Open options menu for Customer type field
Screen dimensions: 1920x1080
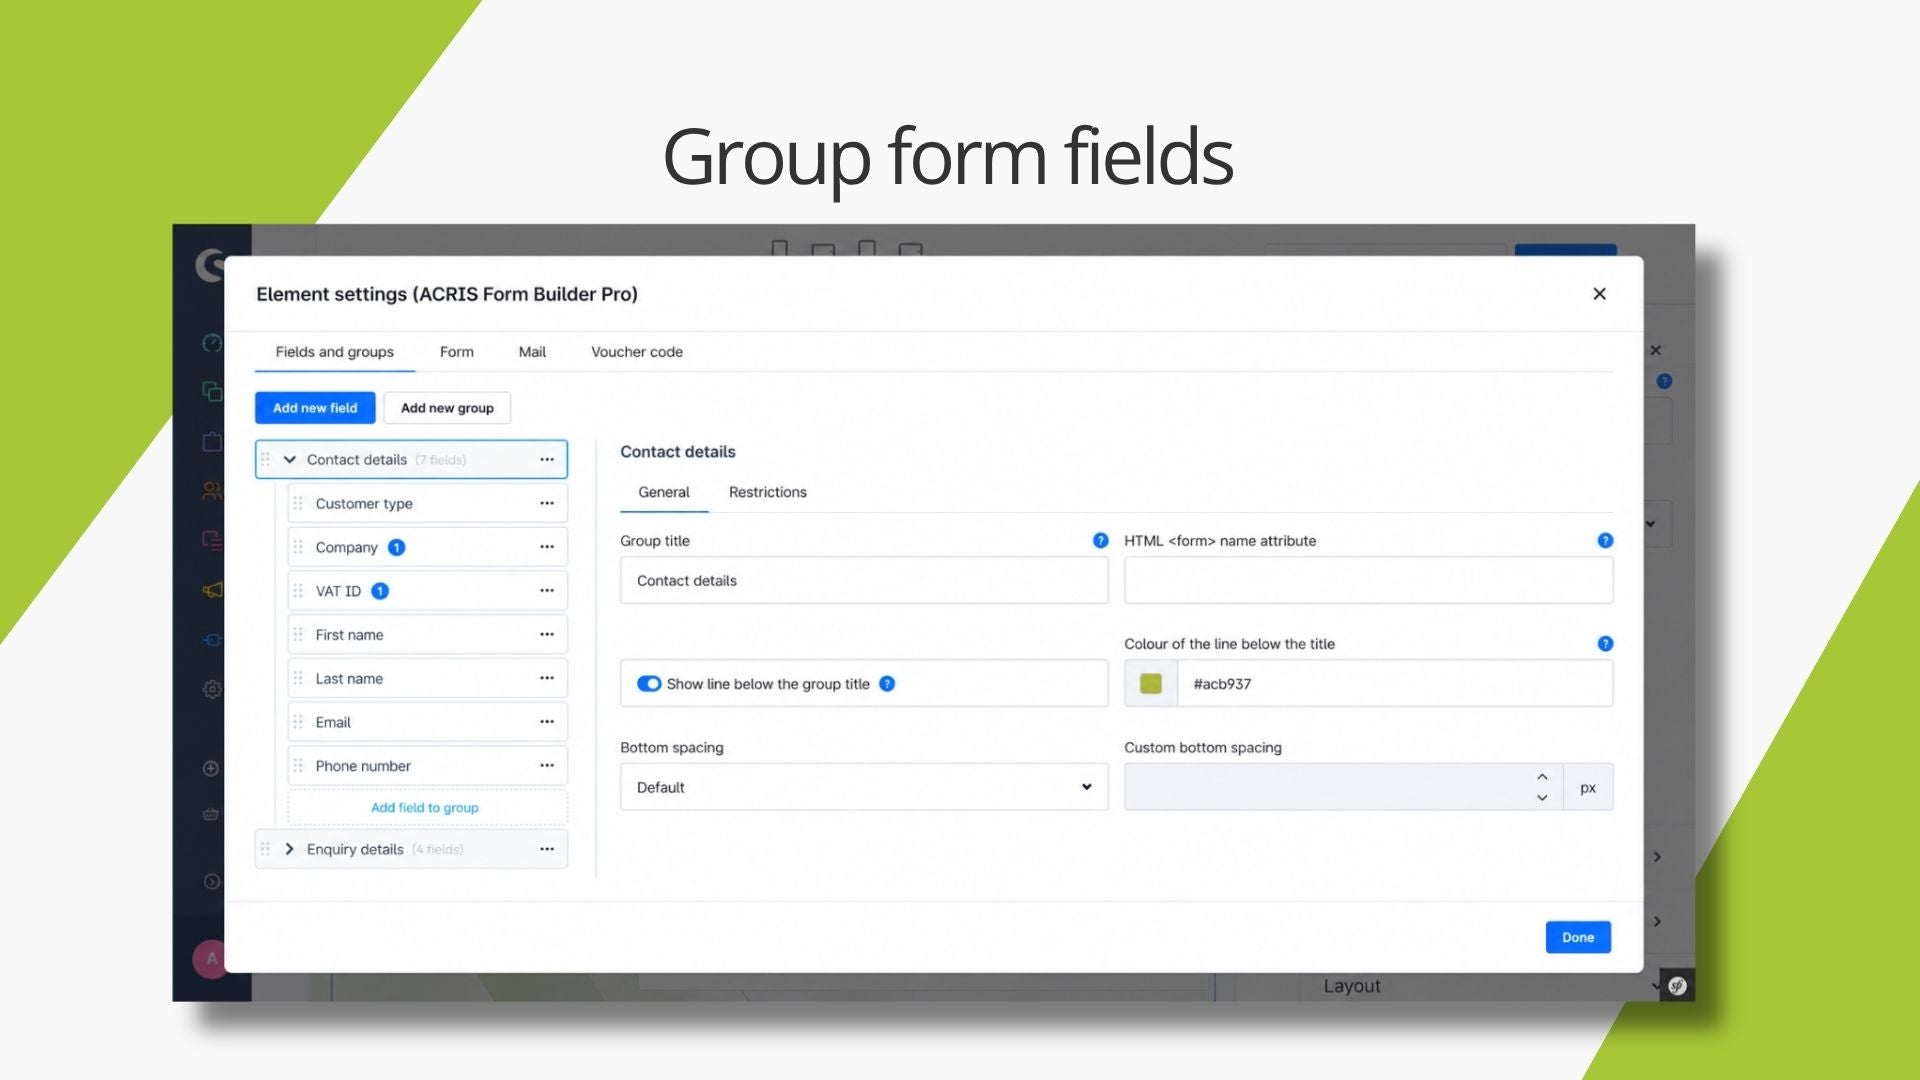click(547, 504)
